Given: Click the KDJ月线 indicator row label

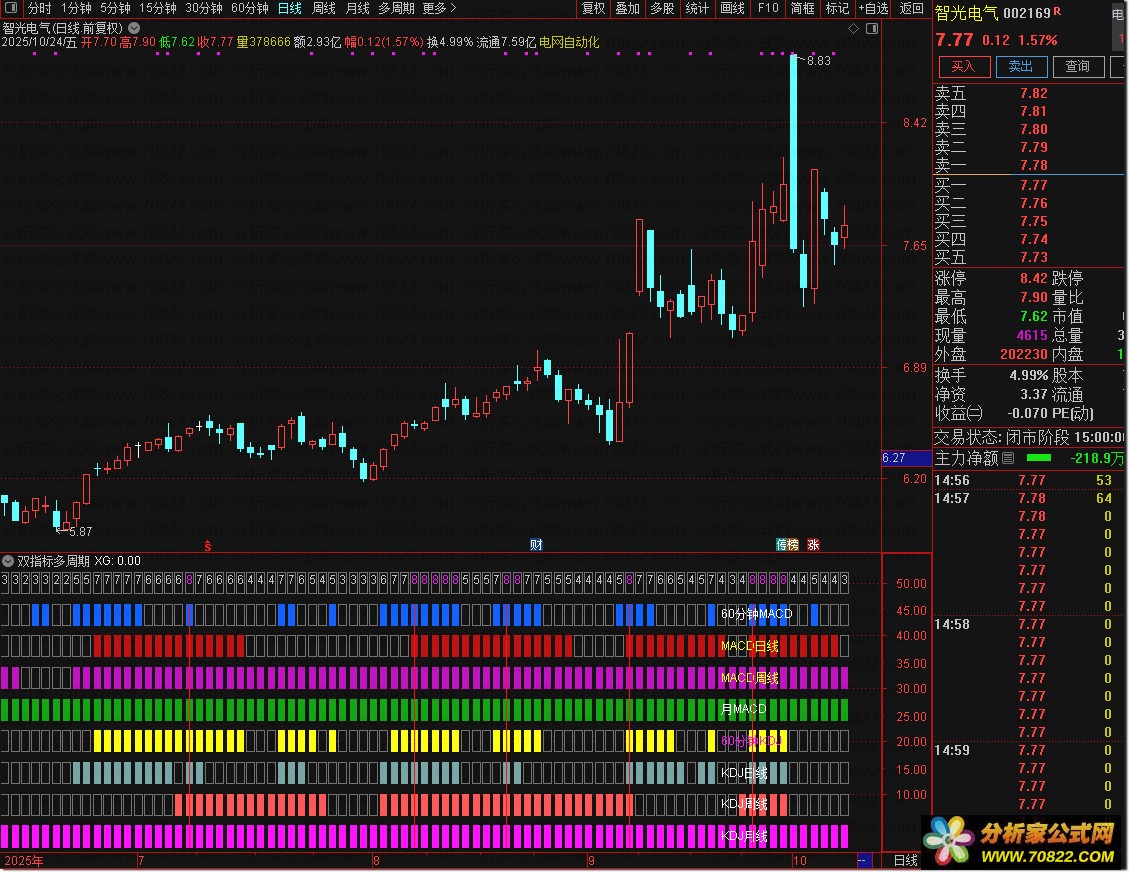Looking at the screenshot, I should coord(744,836).
